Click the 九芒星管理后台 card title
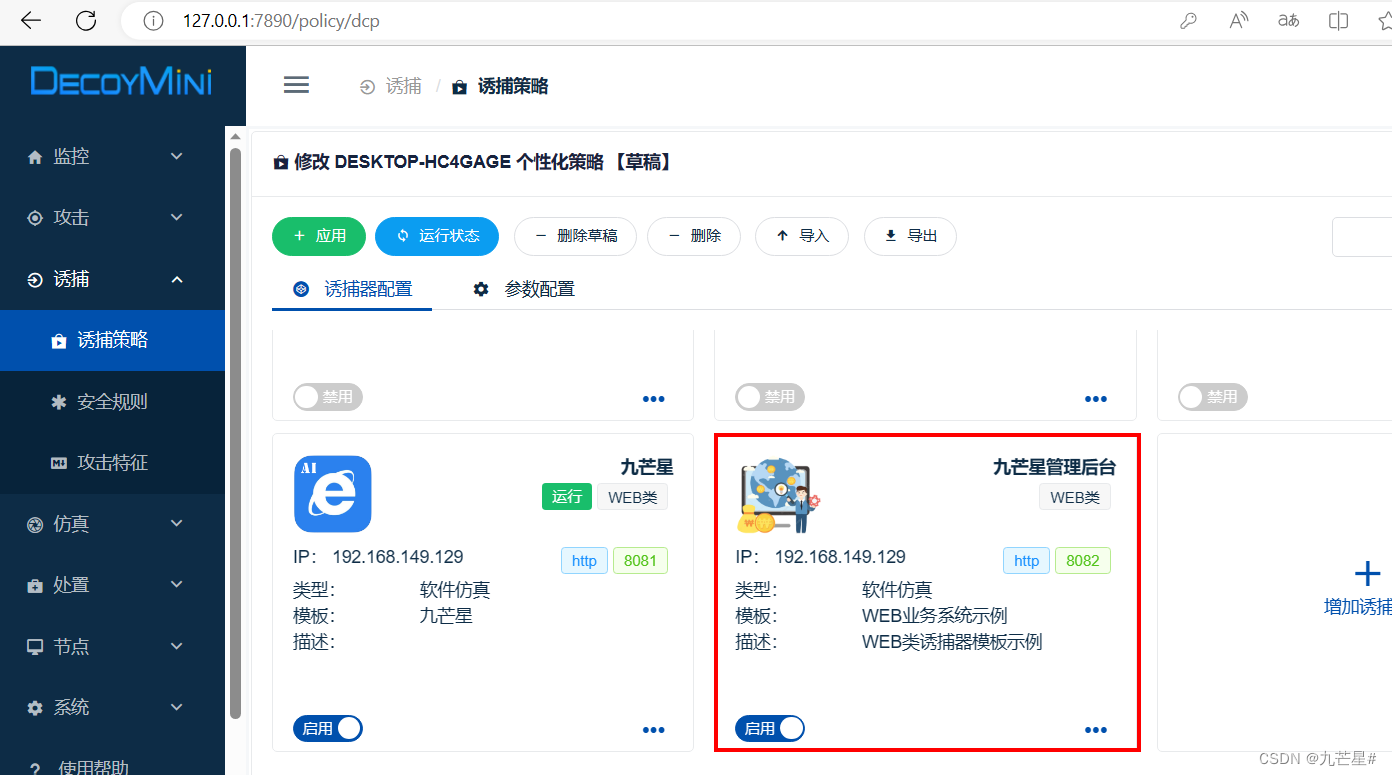The width and height of the screenshot is (1392, 775). coord(1054,467)
